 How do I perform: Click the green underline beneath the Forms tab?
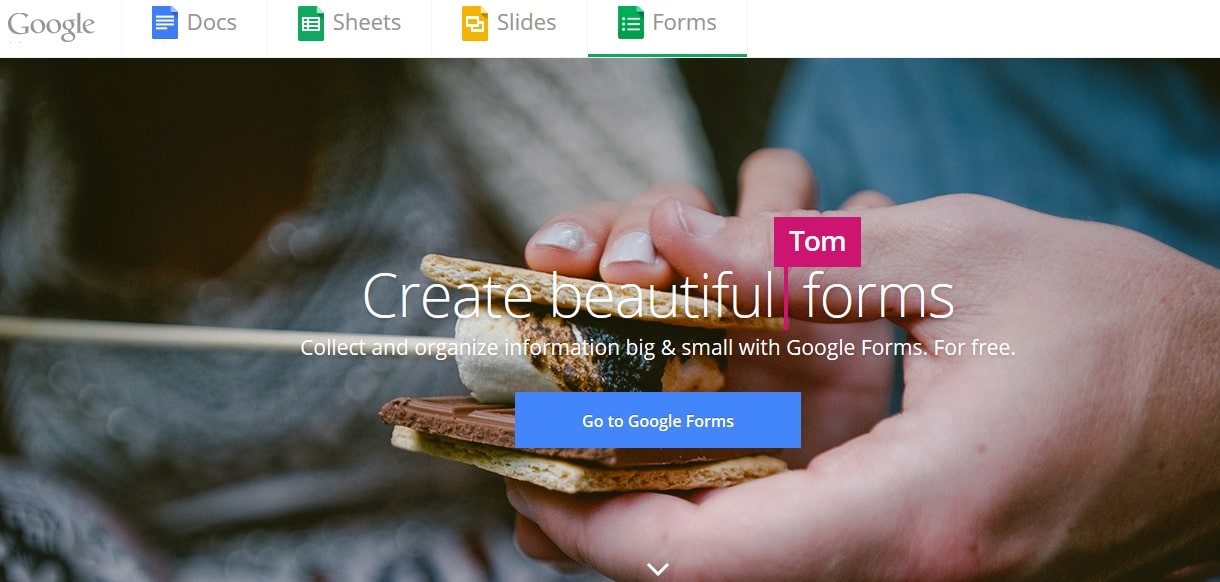pyautogui.click(x=668, y=56)
